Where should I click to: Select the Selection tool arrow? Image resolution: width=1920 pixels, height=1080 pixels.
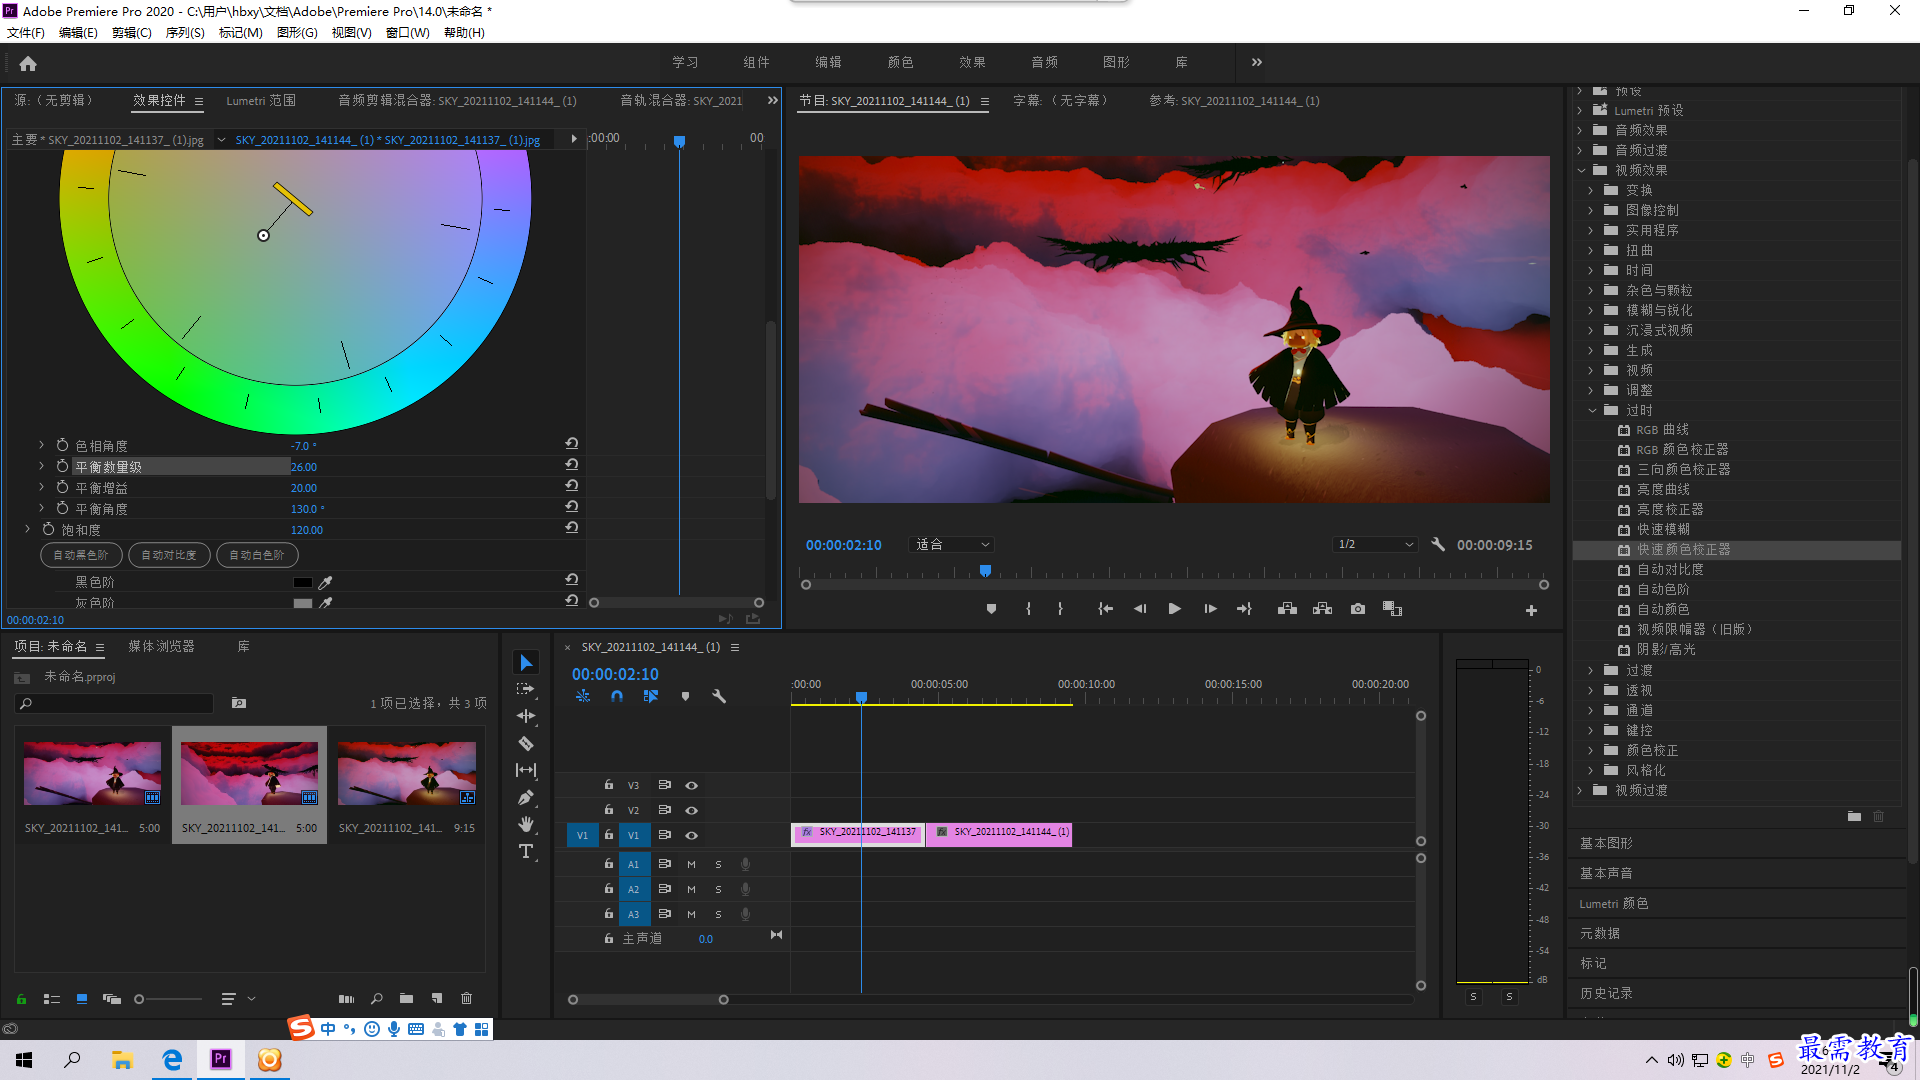click(526, 662)
